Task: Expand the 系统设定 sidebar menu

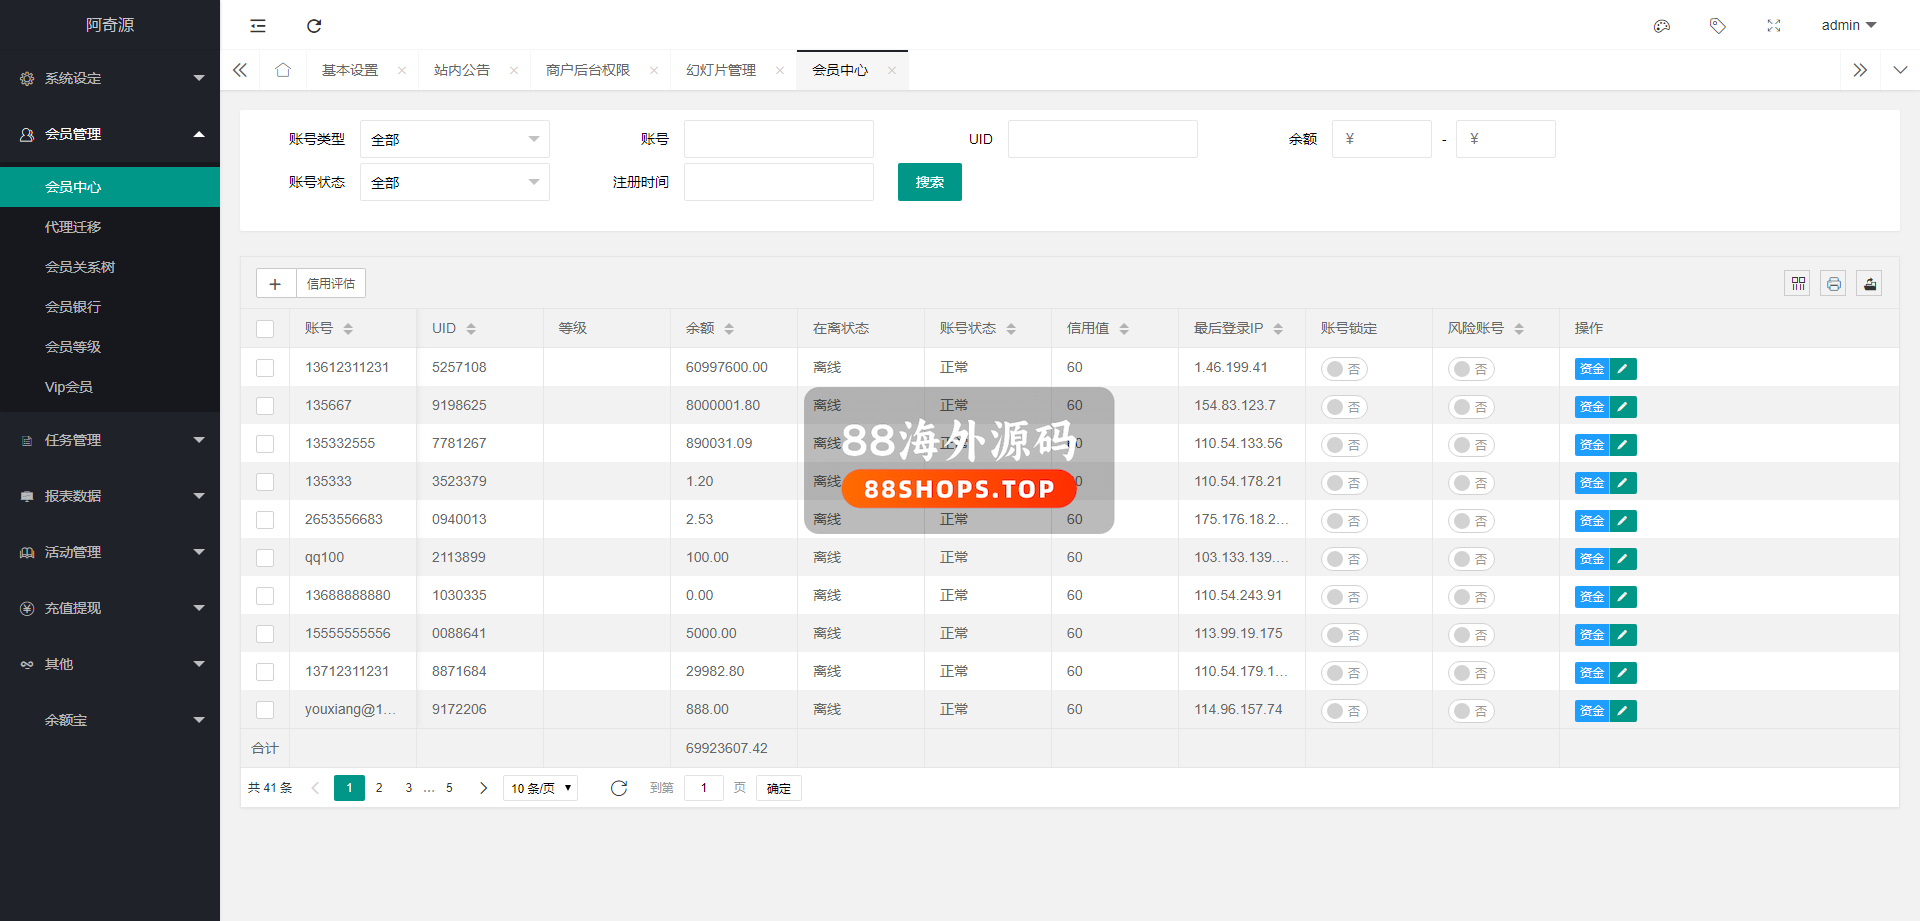Action: pos(110,78)
